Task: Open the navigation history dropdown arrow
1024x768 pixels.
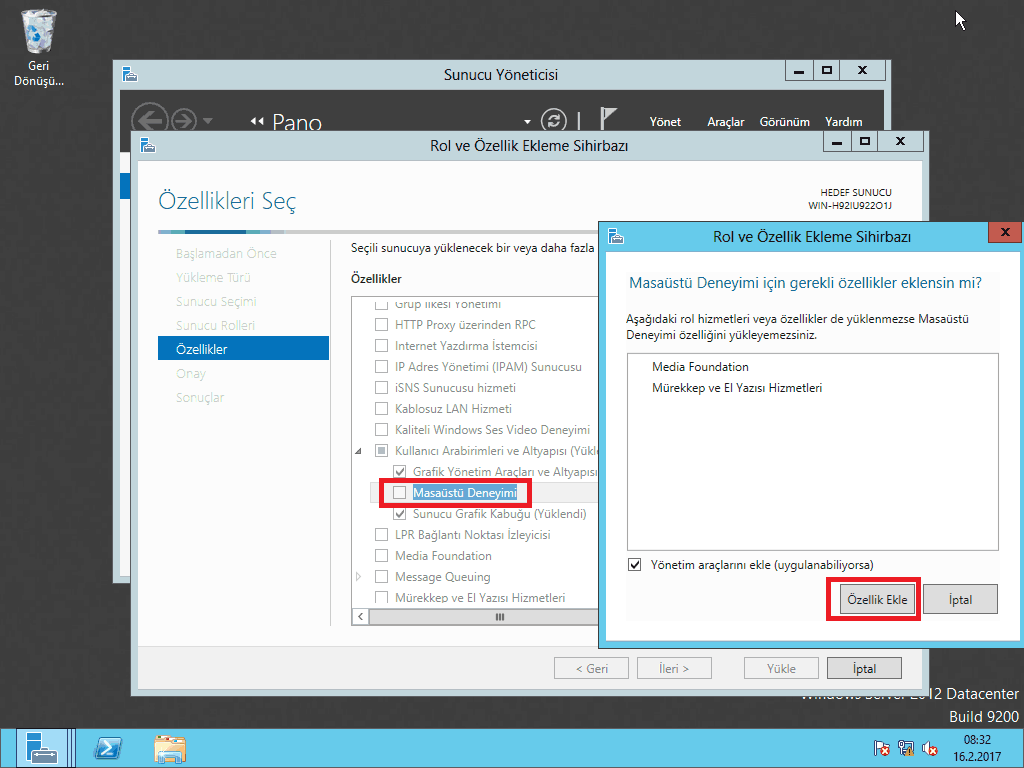Action: pyautogui.click(x=207, y=121)
